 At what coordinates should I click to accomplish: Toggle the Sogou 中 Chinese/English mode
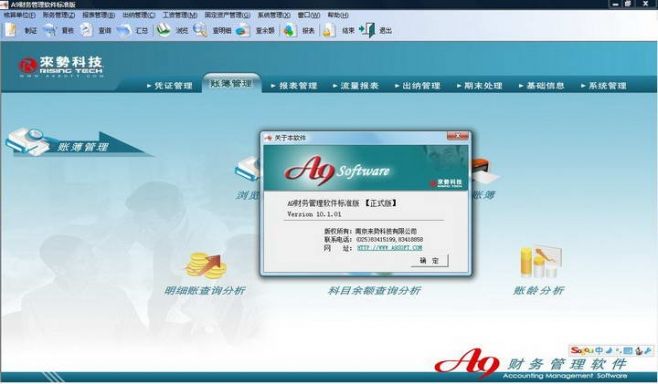(x=599, y=350)
